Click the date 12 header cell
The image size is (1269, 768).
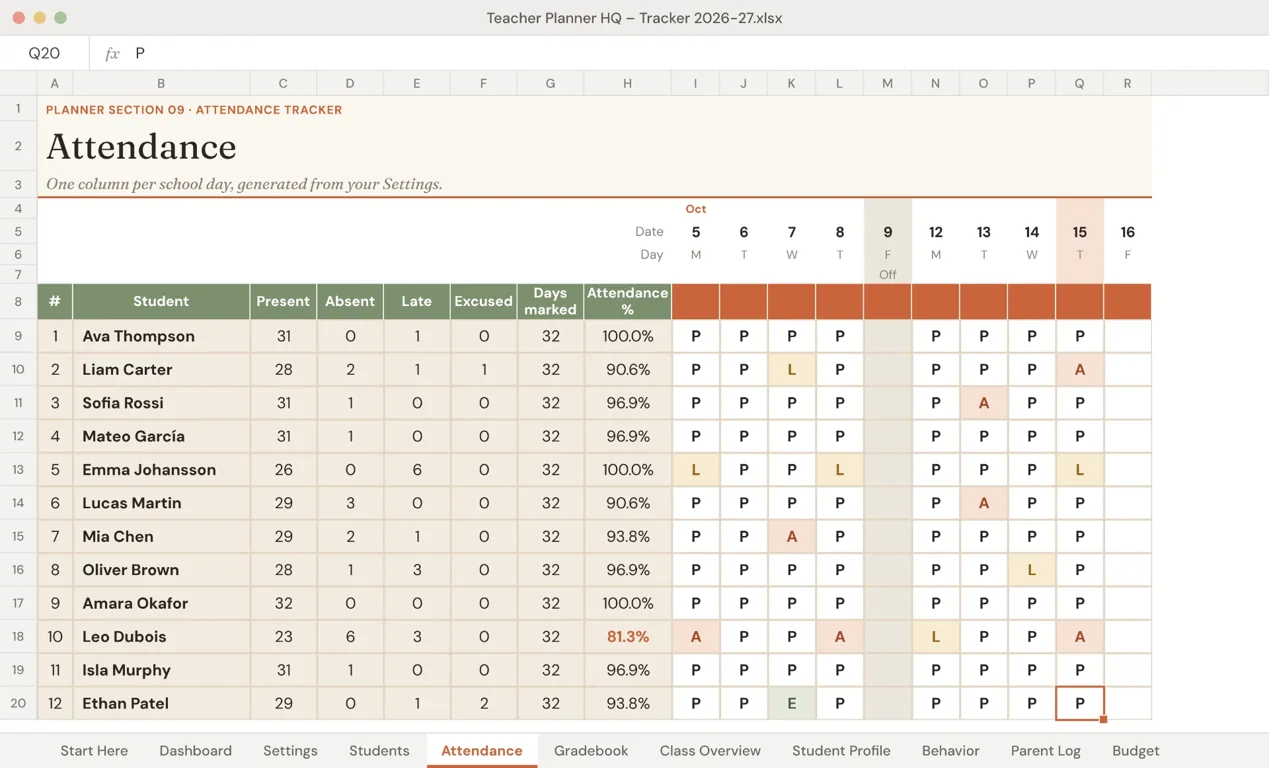tap(935, 232)
